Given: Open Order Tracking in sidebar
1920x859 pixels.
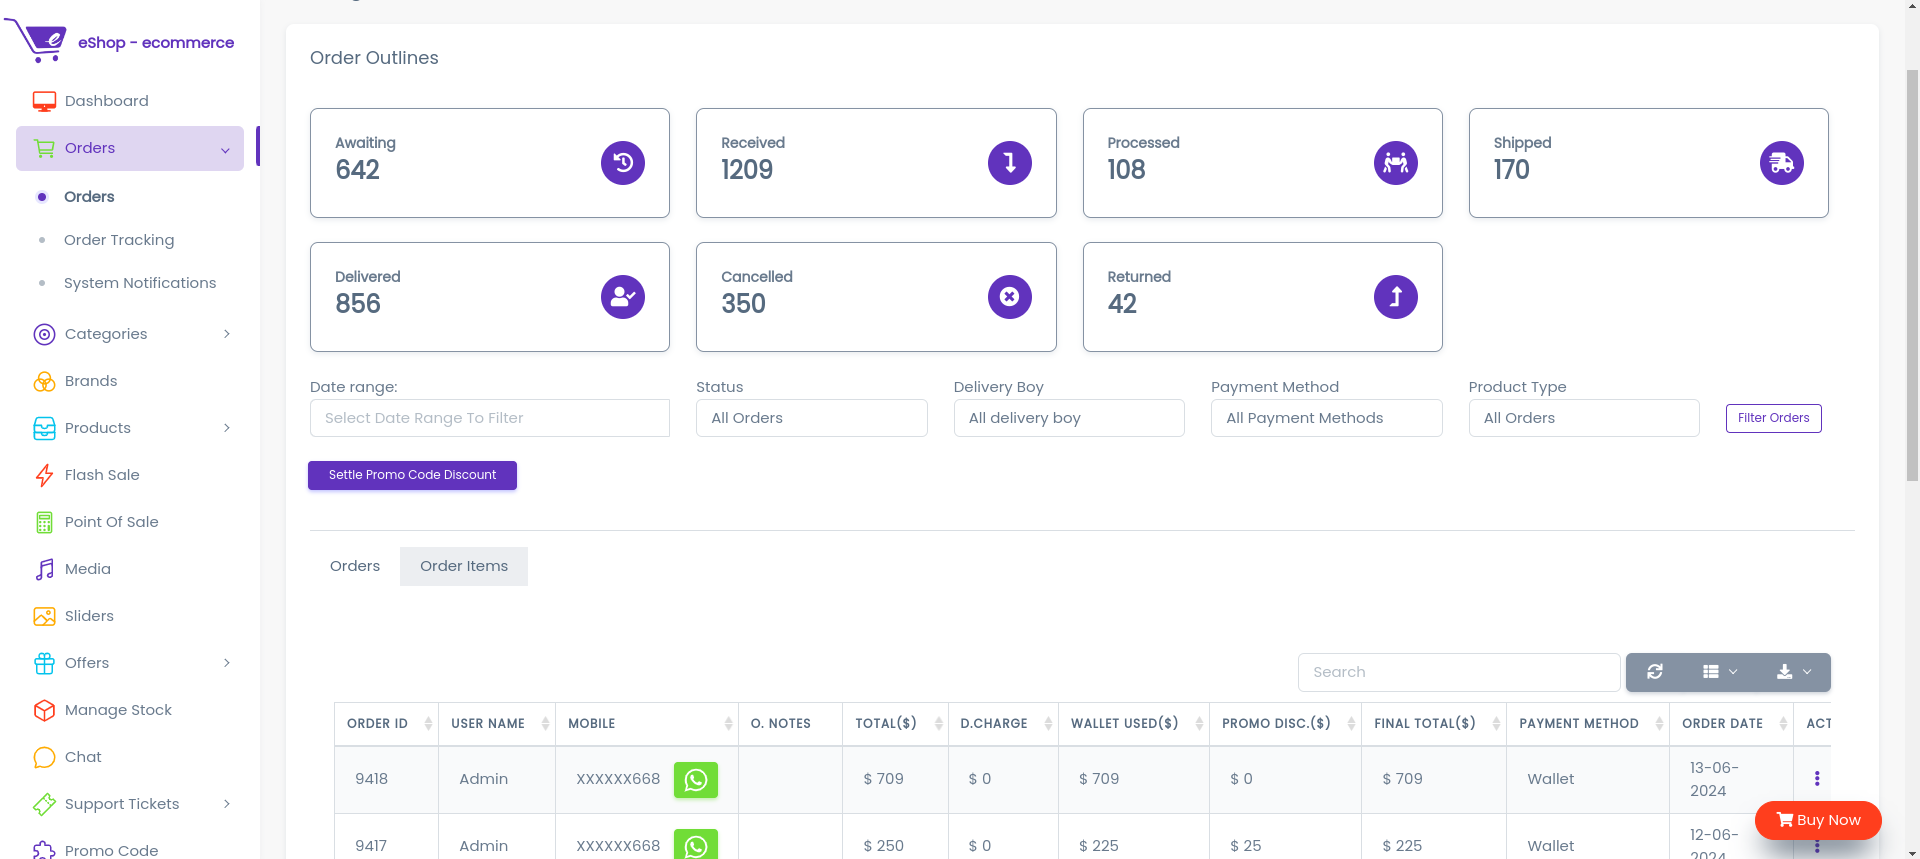Looking at the screenshot, I should click(119, 240).
